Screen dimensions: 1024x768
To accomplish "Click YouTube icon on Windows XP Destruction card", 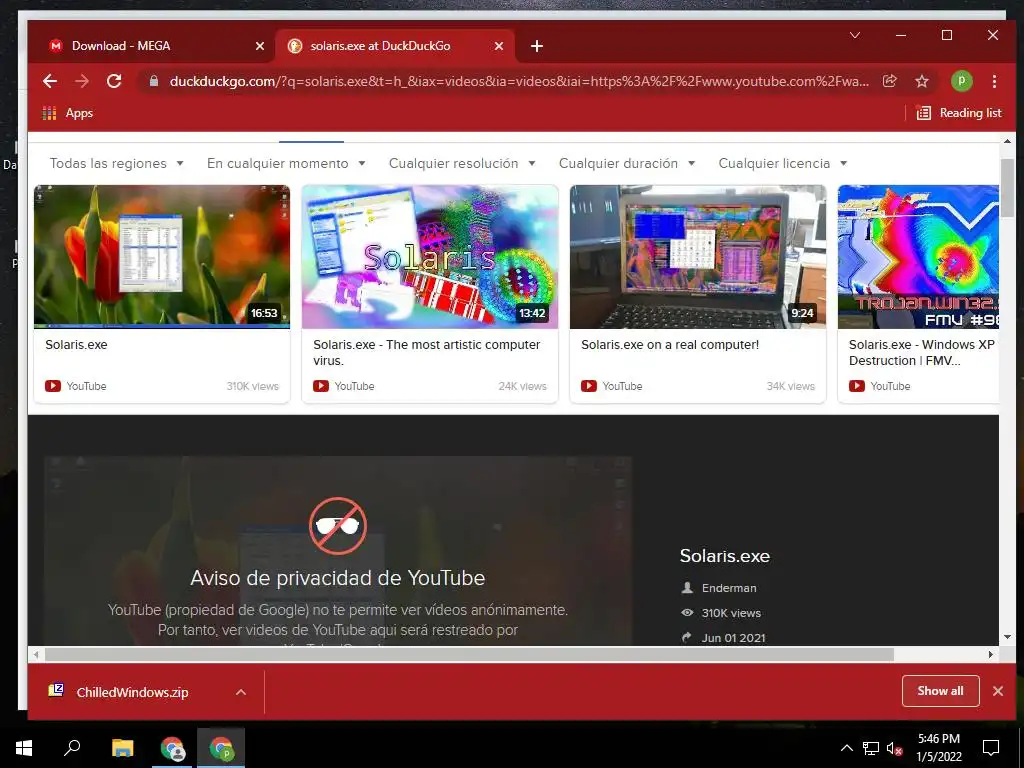I will click(x=856, y=386).
